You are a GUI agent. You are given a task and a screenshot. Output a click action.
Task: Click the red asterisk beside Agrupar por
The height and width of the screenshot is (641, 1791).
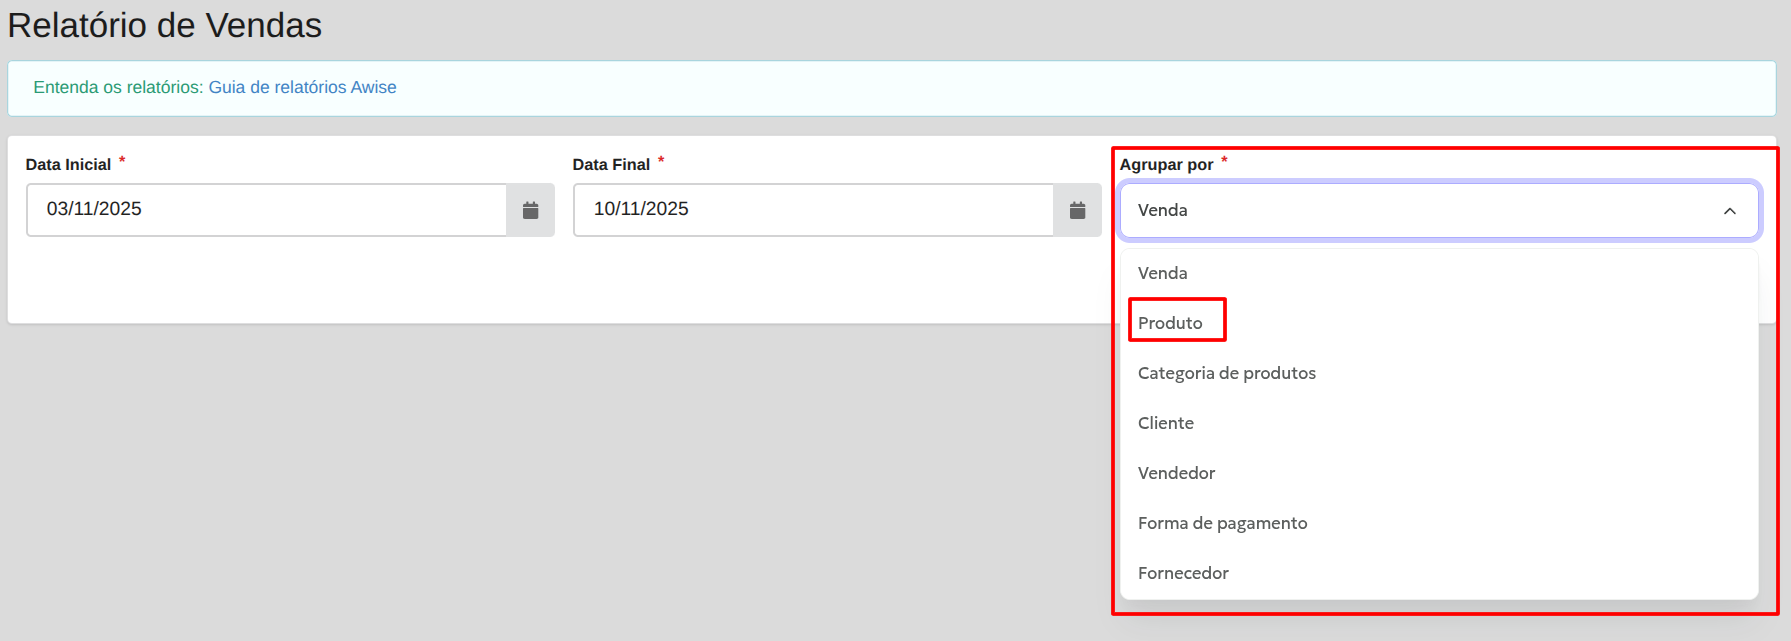[x=1224, y=160]
